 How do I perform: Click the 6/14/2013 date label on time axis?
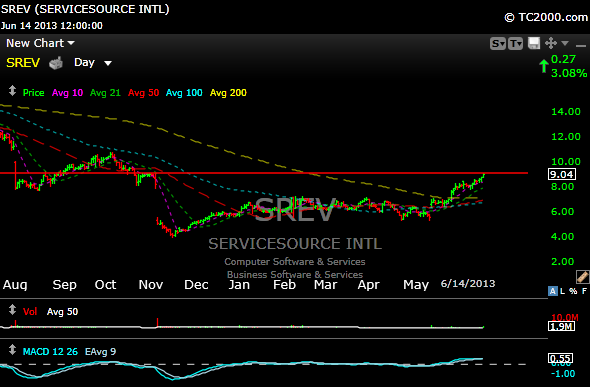pos(468,284)
